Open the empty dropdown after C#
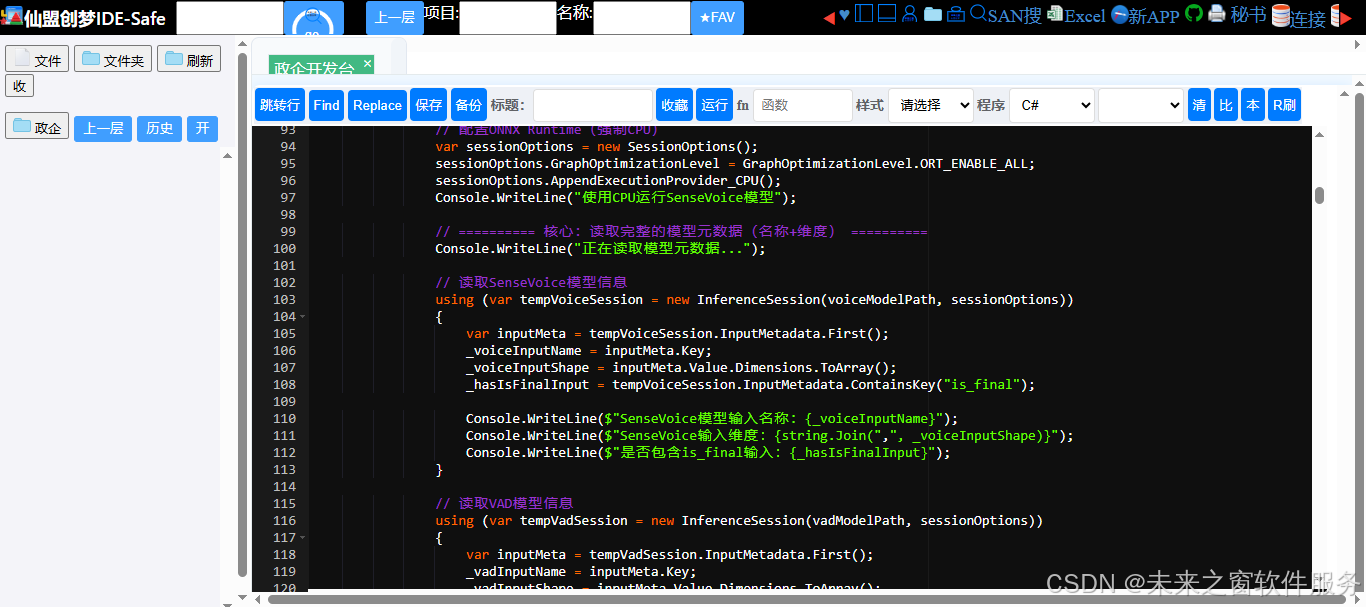 [x=1141, y=105]
